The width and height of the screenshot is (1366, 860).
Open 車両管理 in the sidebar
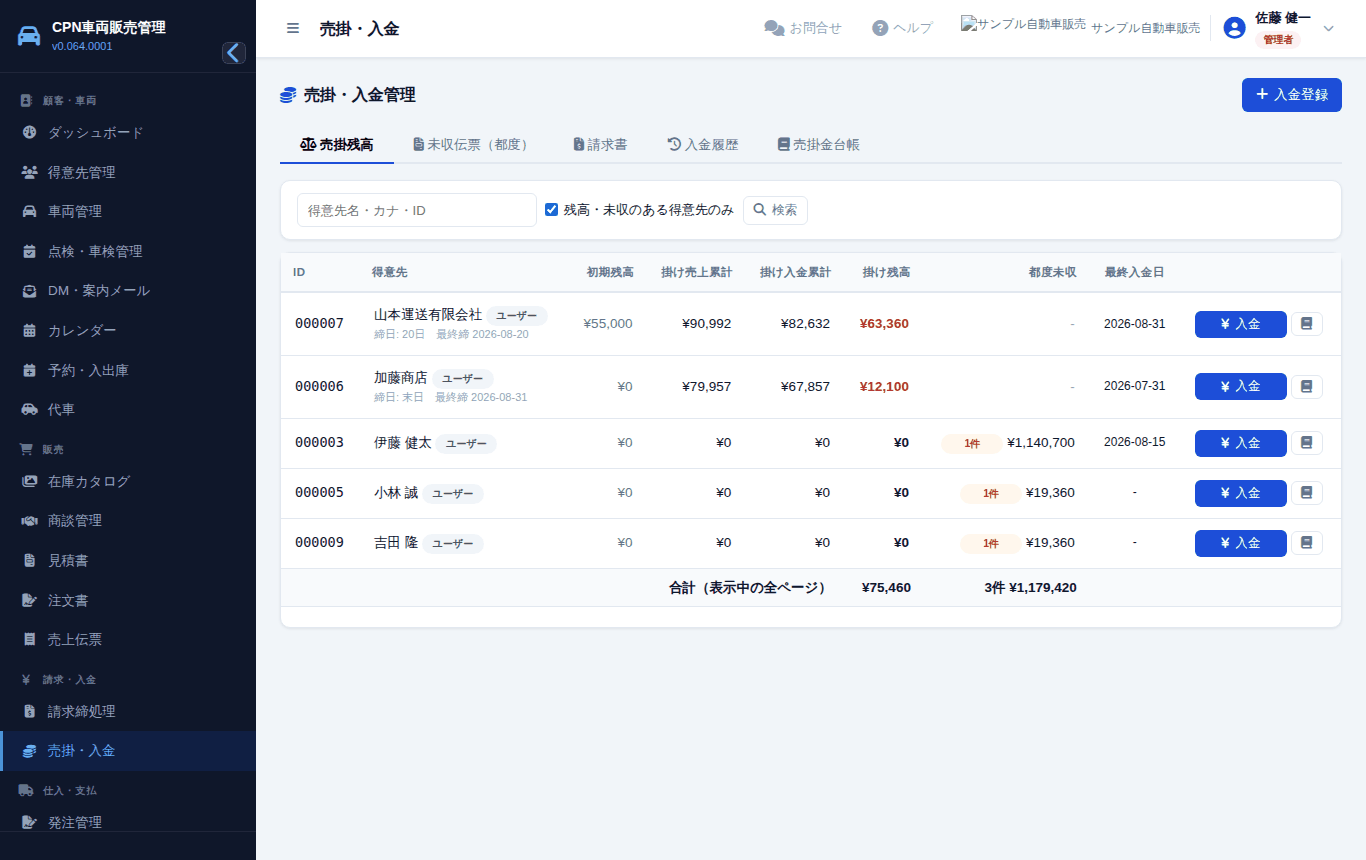pyautogui.click(x=128, y=212)
